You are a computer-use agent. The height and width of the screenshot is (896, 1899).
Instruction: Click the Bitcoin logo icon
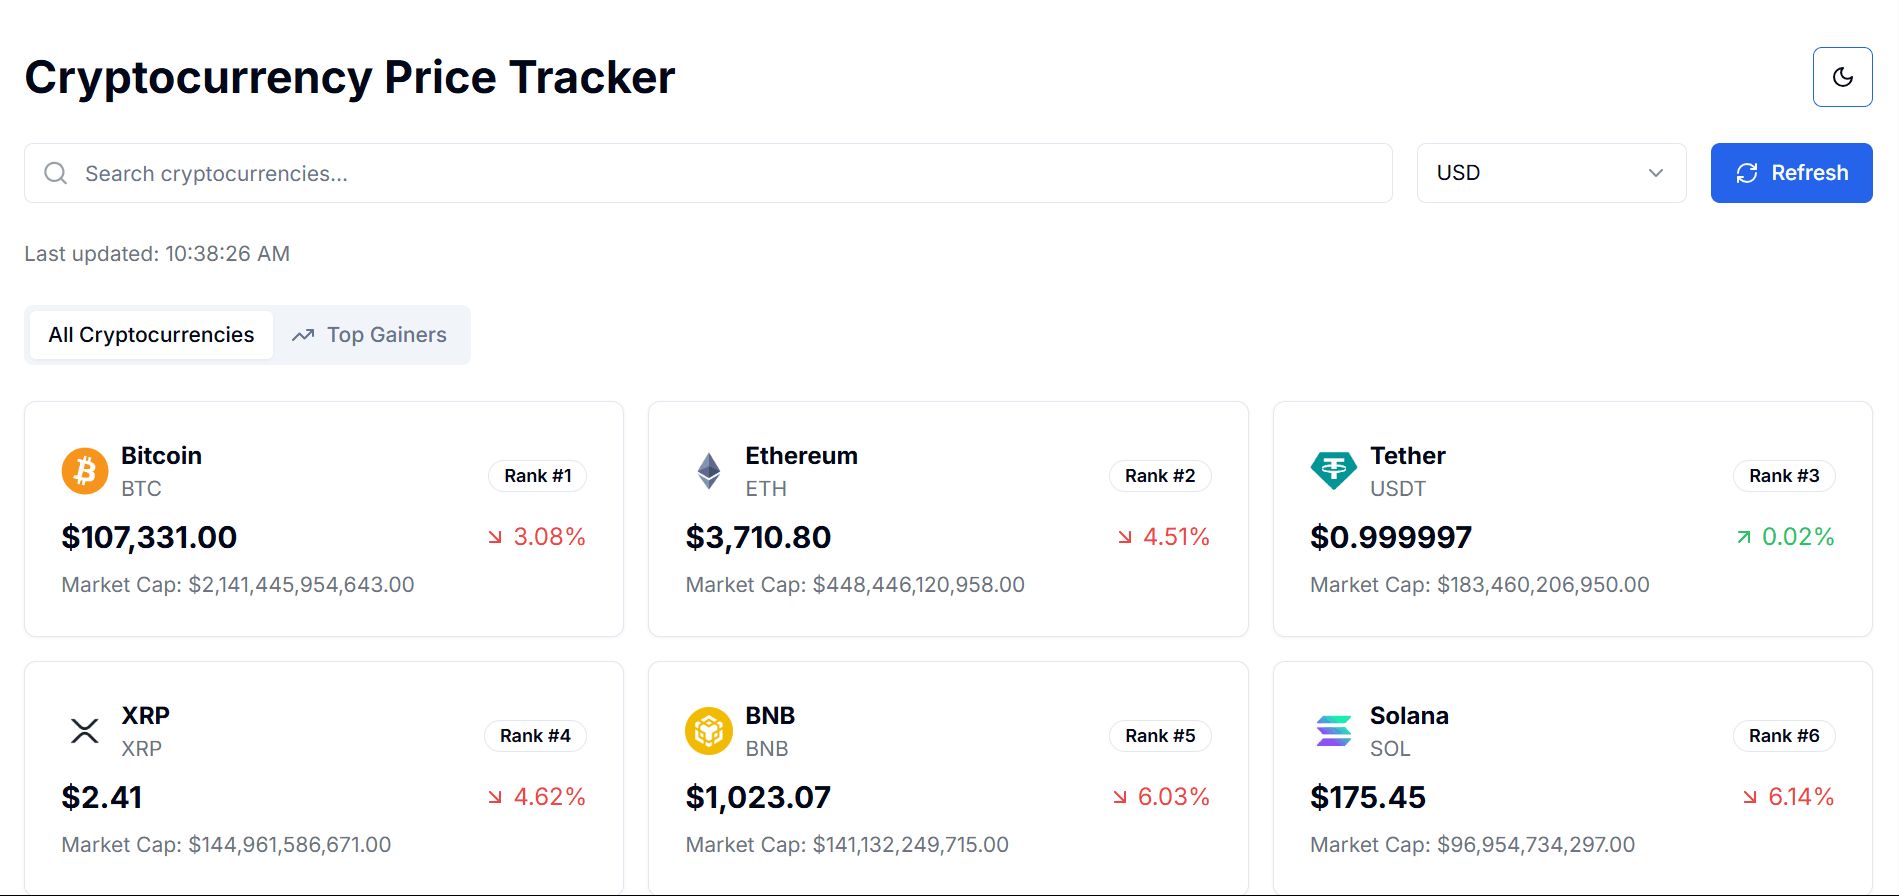85,470
